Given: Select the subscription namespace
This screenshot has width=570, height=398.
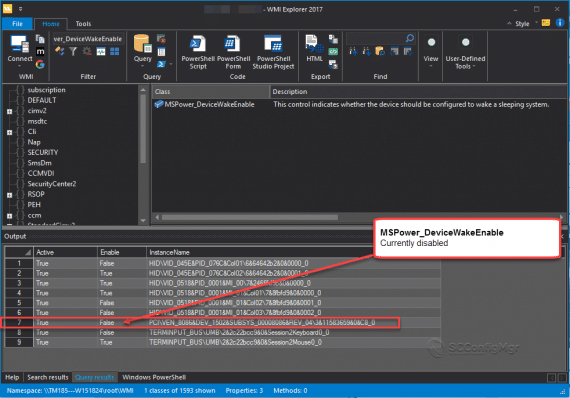Looking at the screenshot, I should [x=46, y=90].
